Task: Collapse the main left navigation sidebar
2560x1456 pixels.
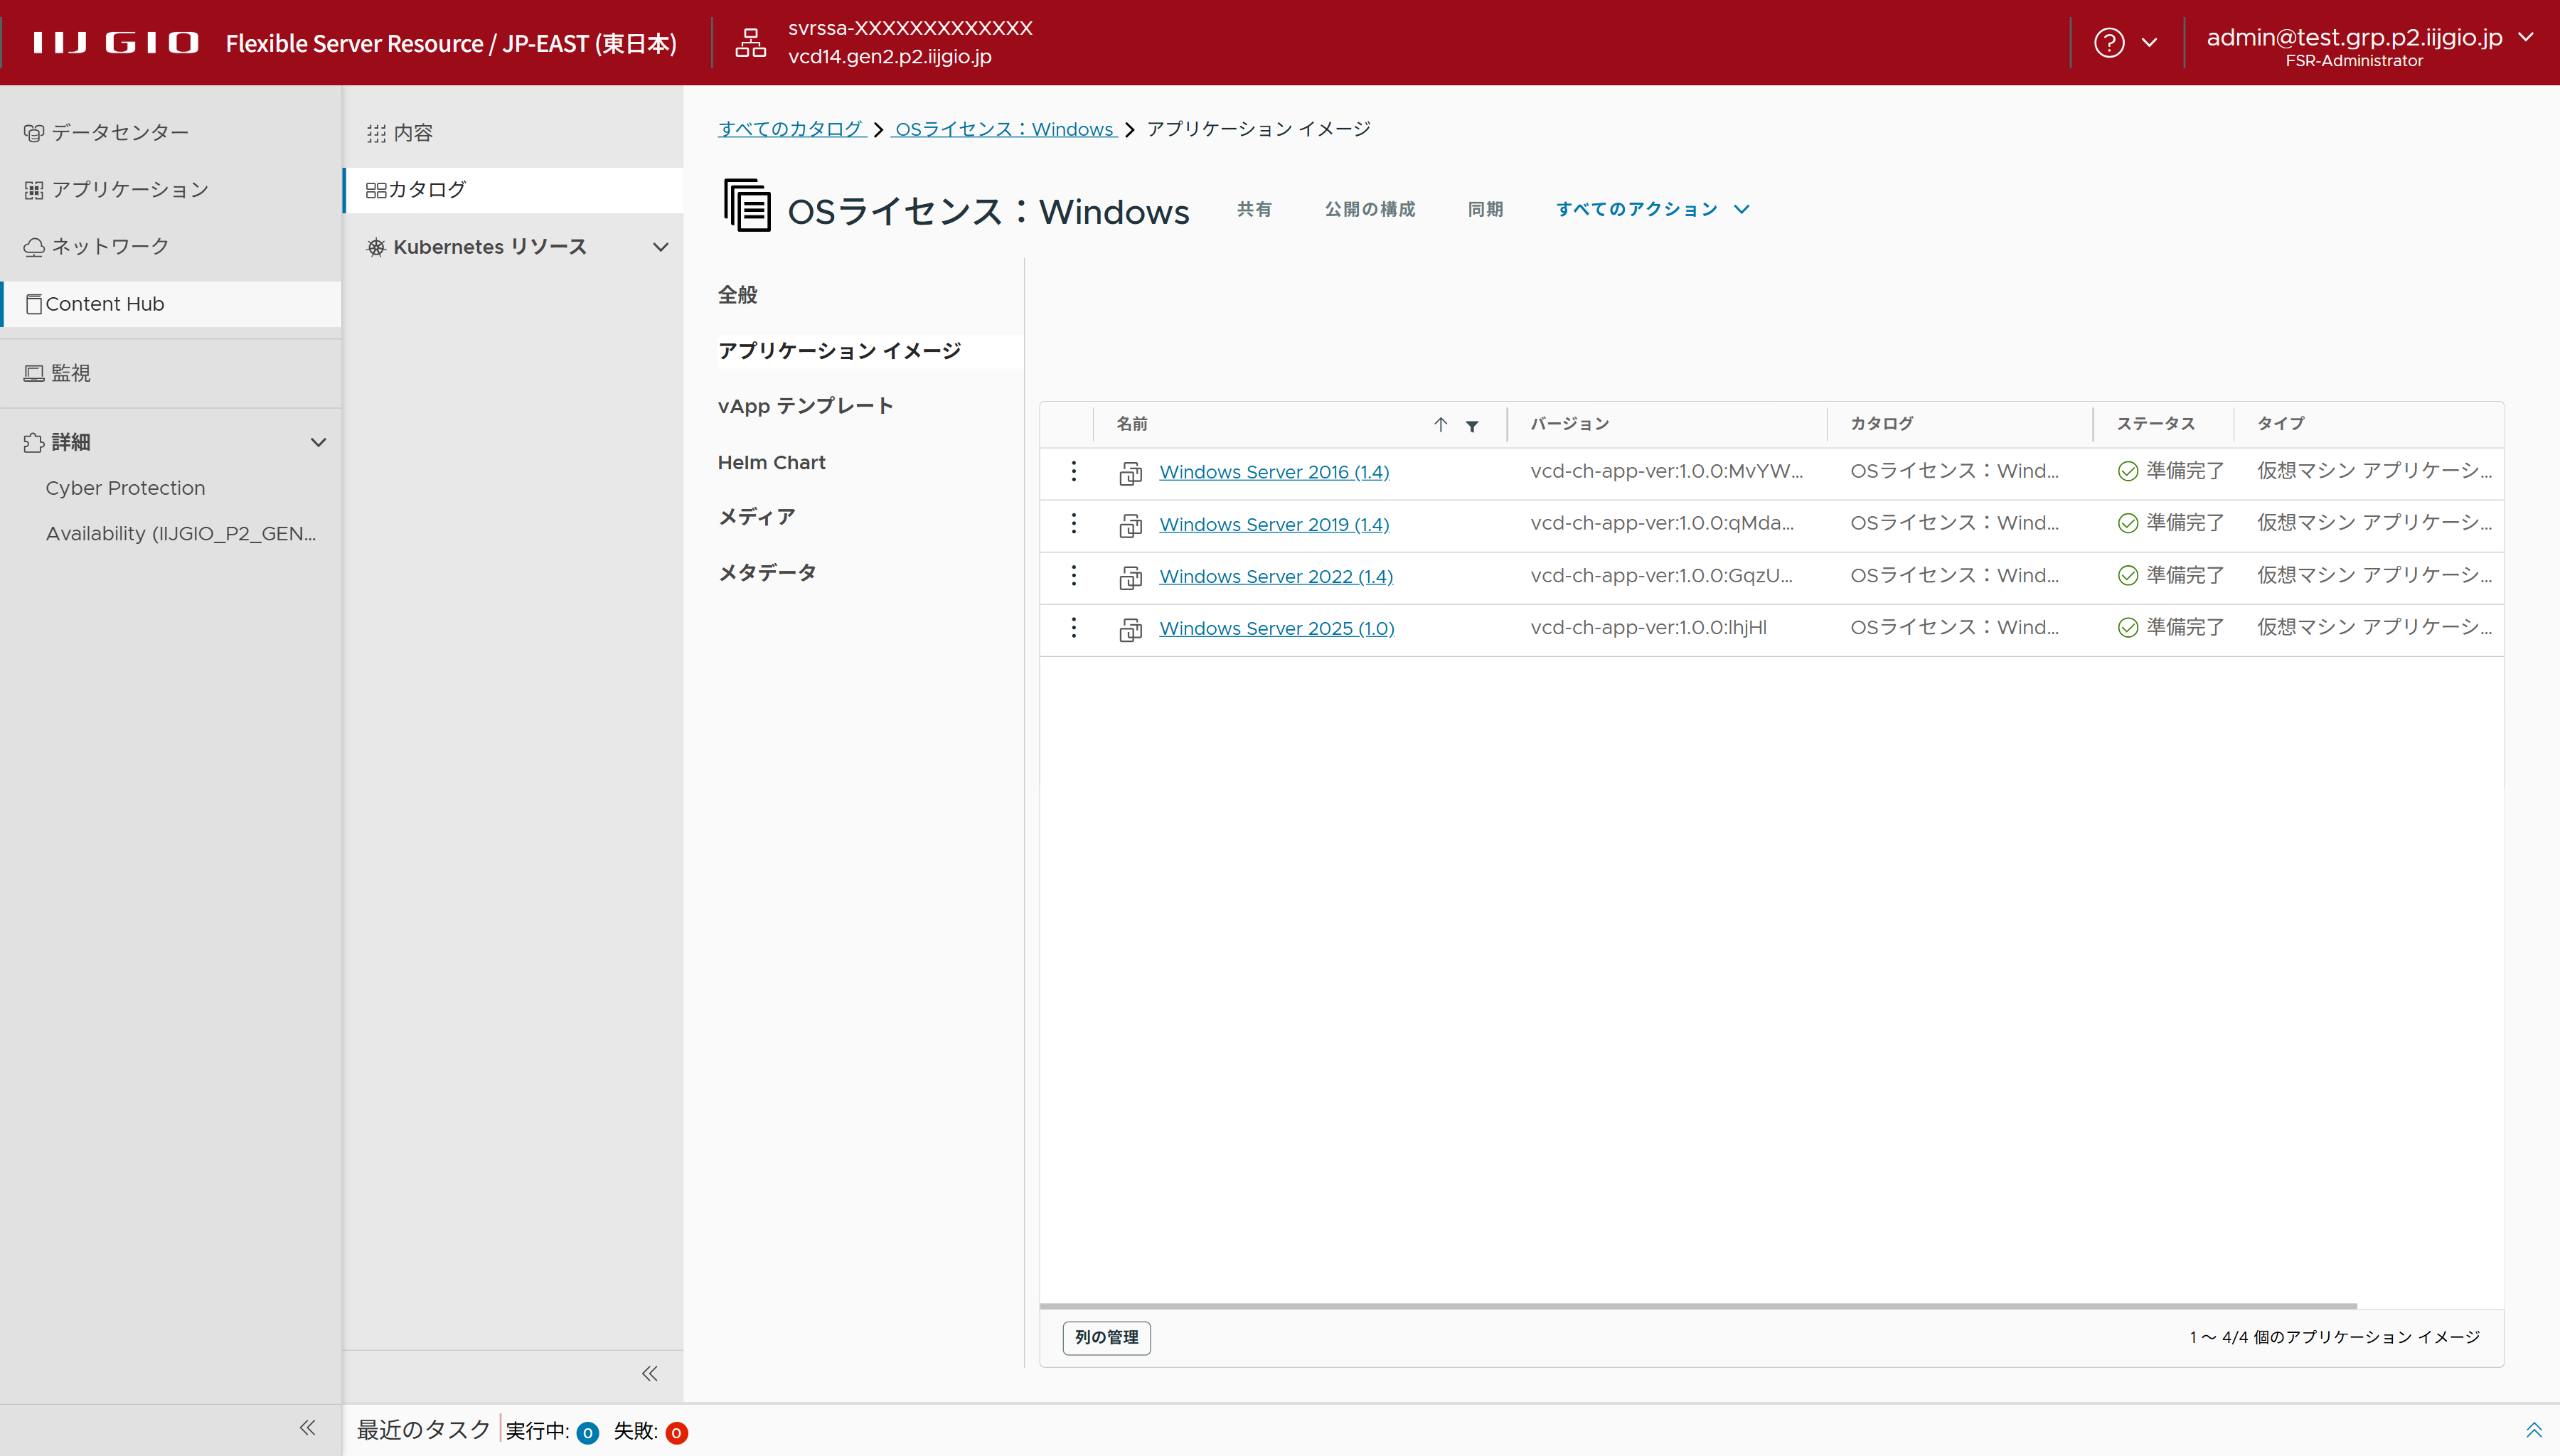Action: click(307, 1428)
